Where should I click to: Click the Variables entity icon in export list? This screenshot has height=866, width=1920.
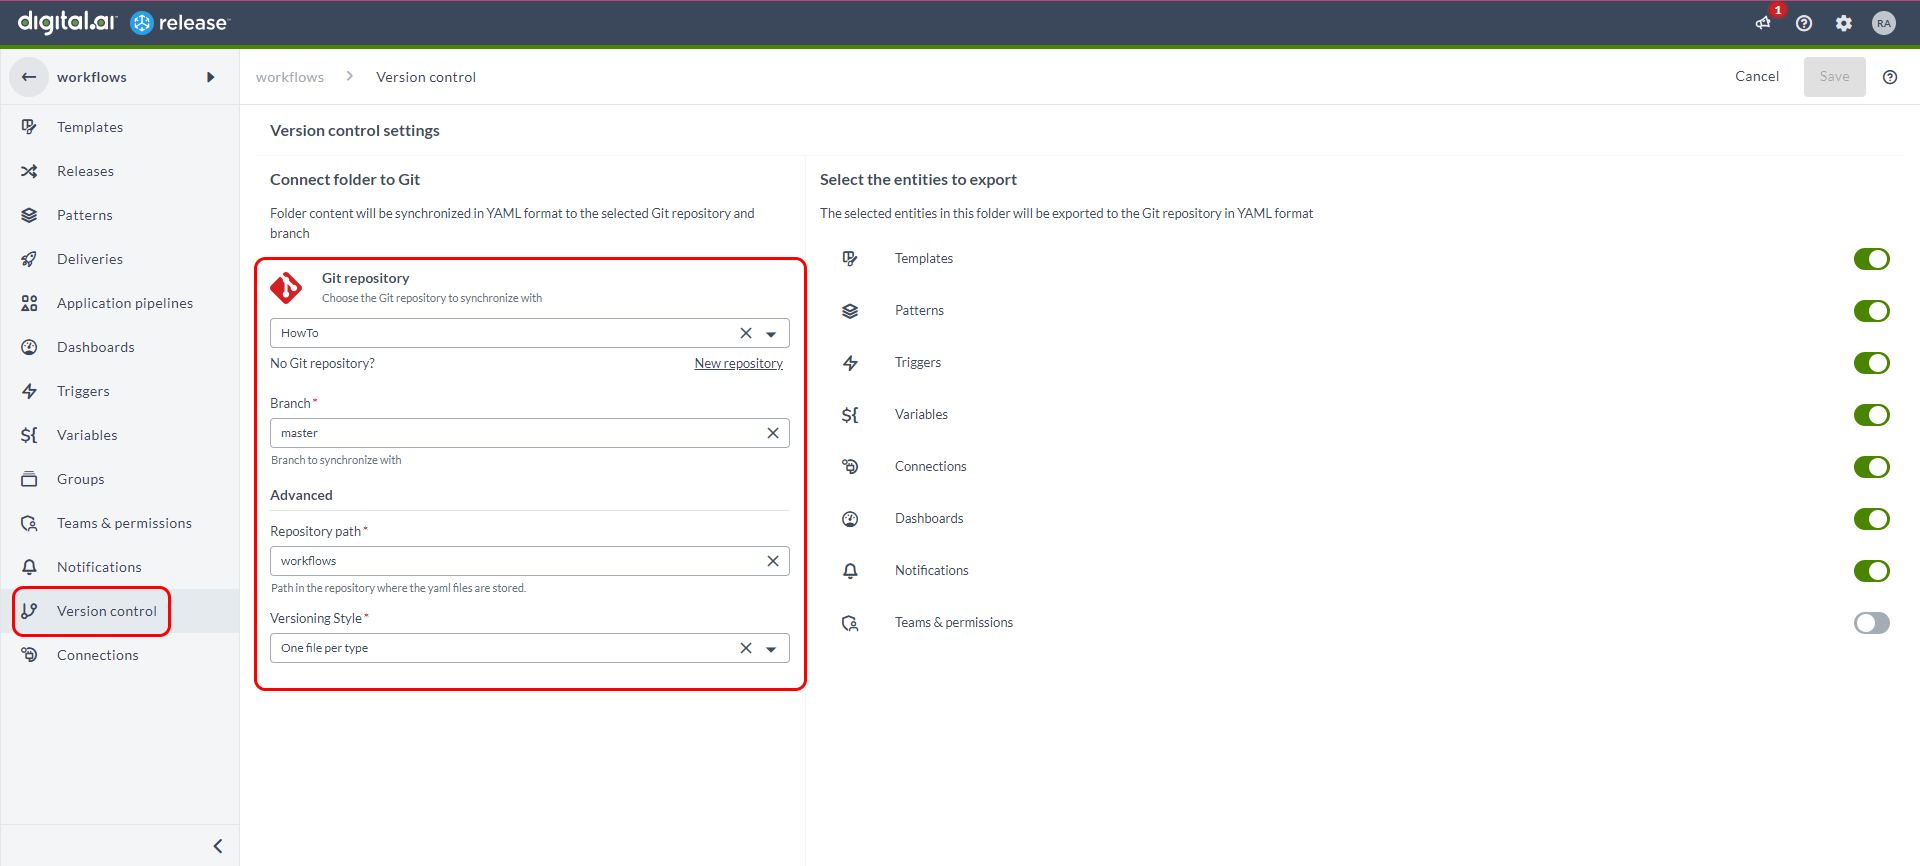[850, 415]
